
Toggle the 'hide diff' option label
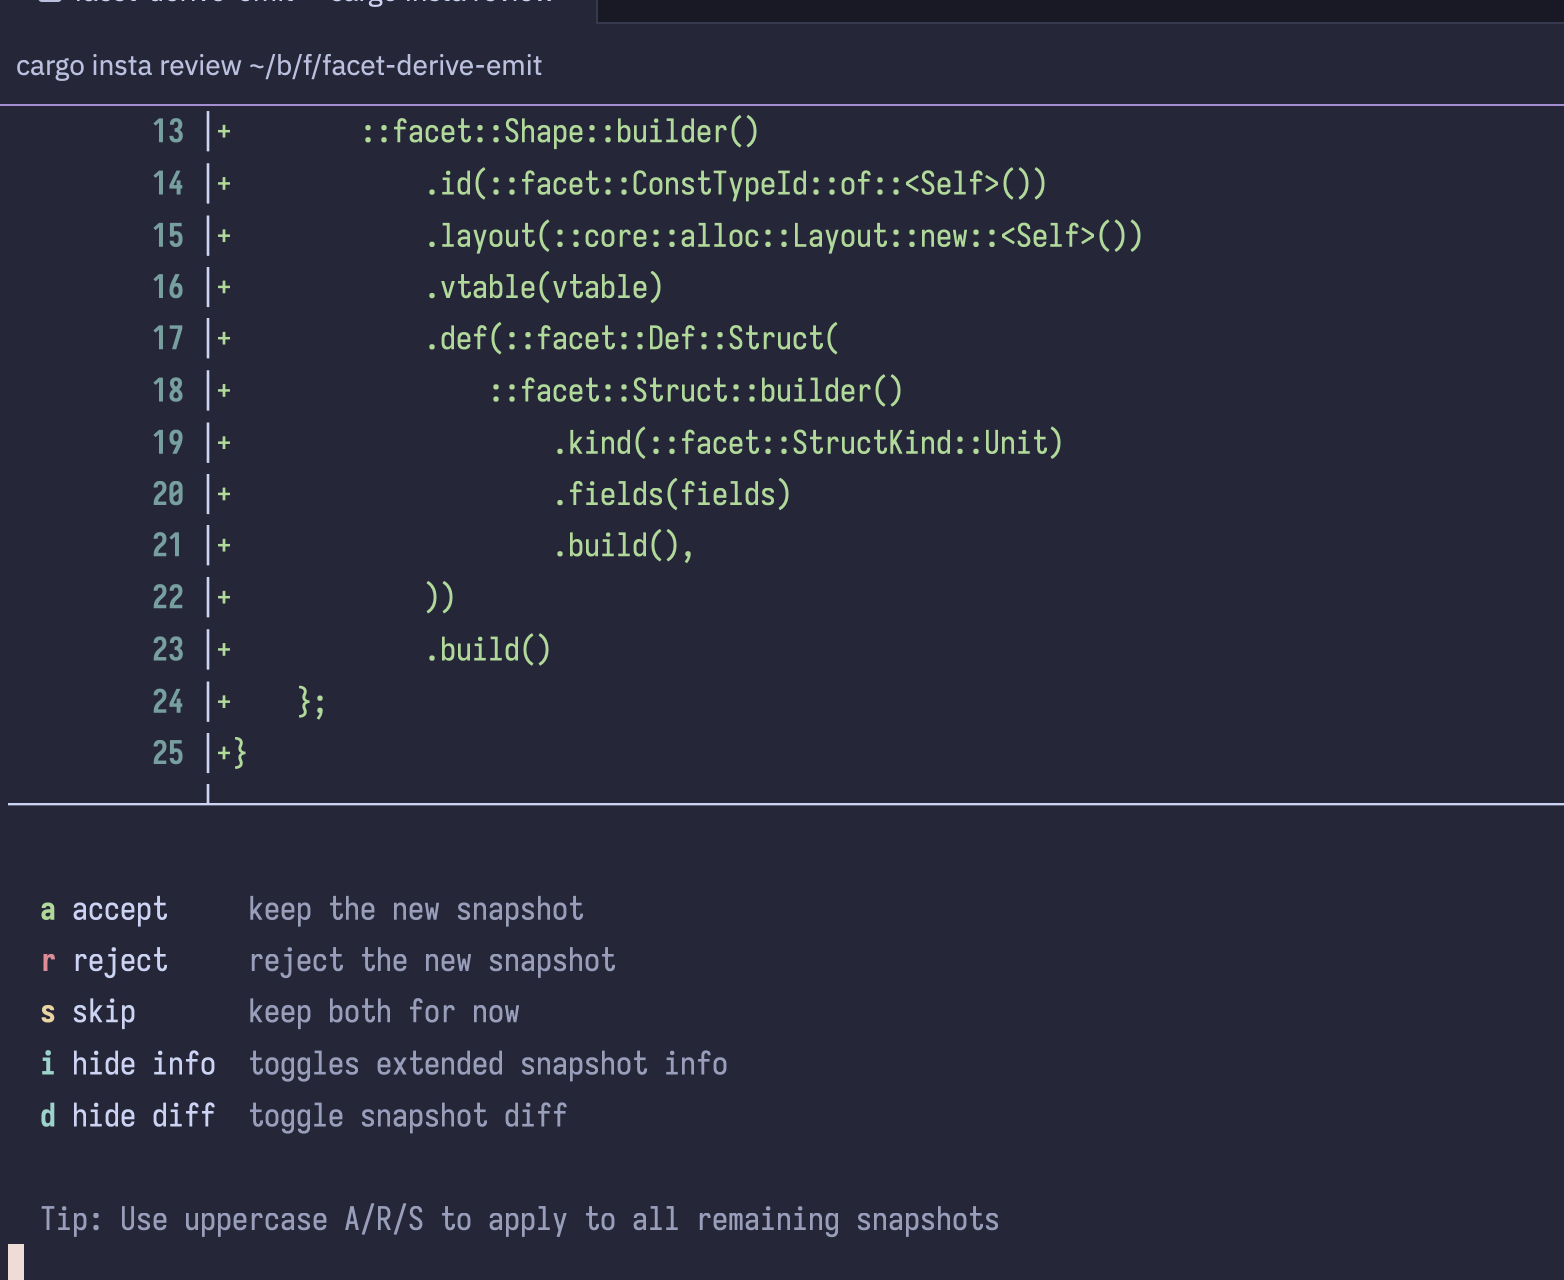143,1116
